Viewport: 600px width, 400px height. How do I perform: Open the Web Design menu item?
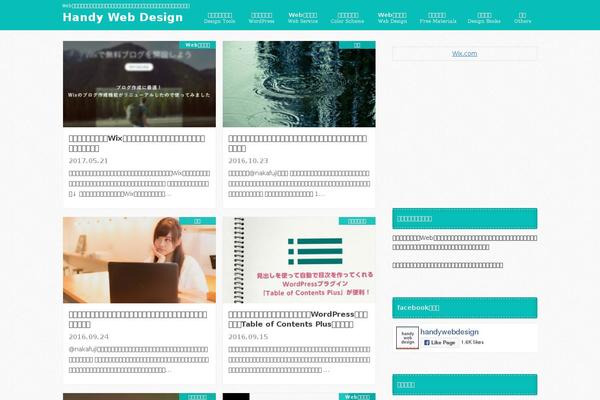coord(392,18)
